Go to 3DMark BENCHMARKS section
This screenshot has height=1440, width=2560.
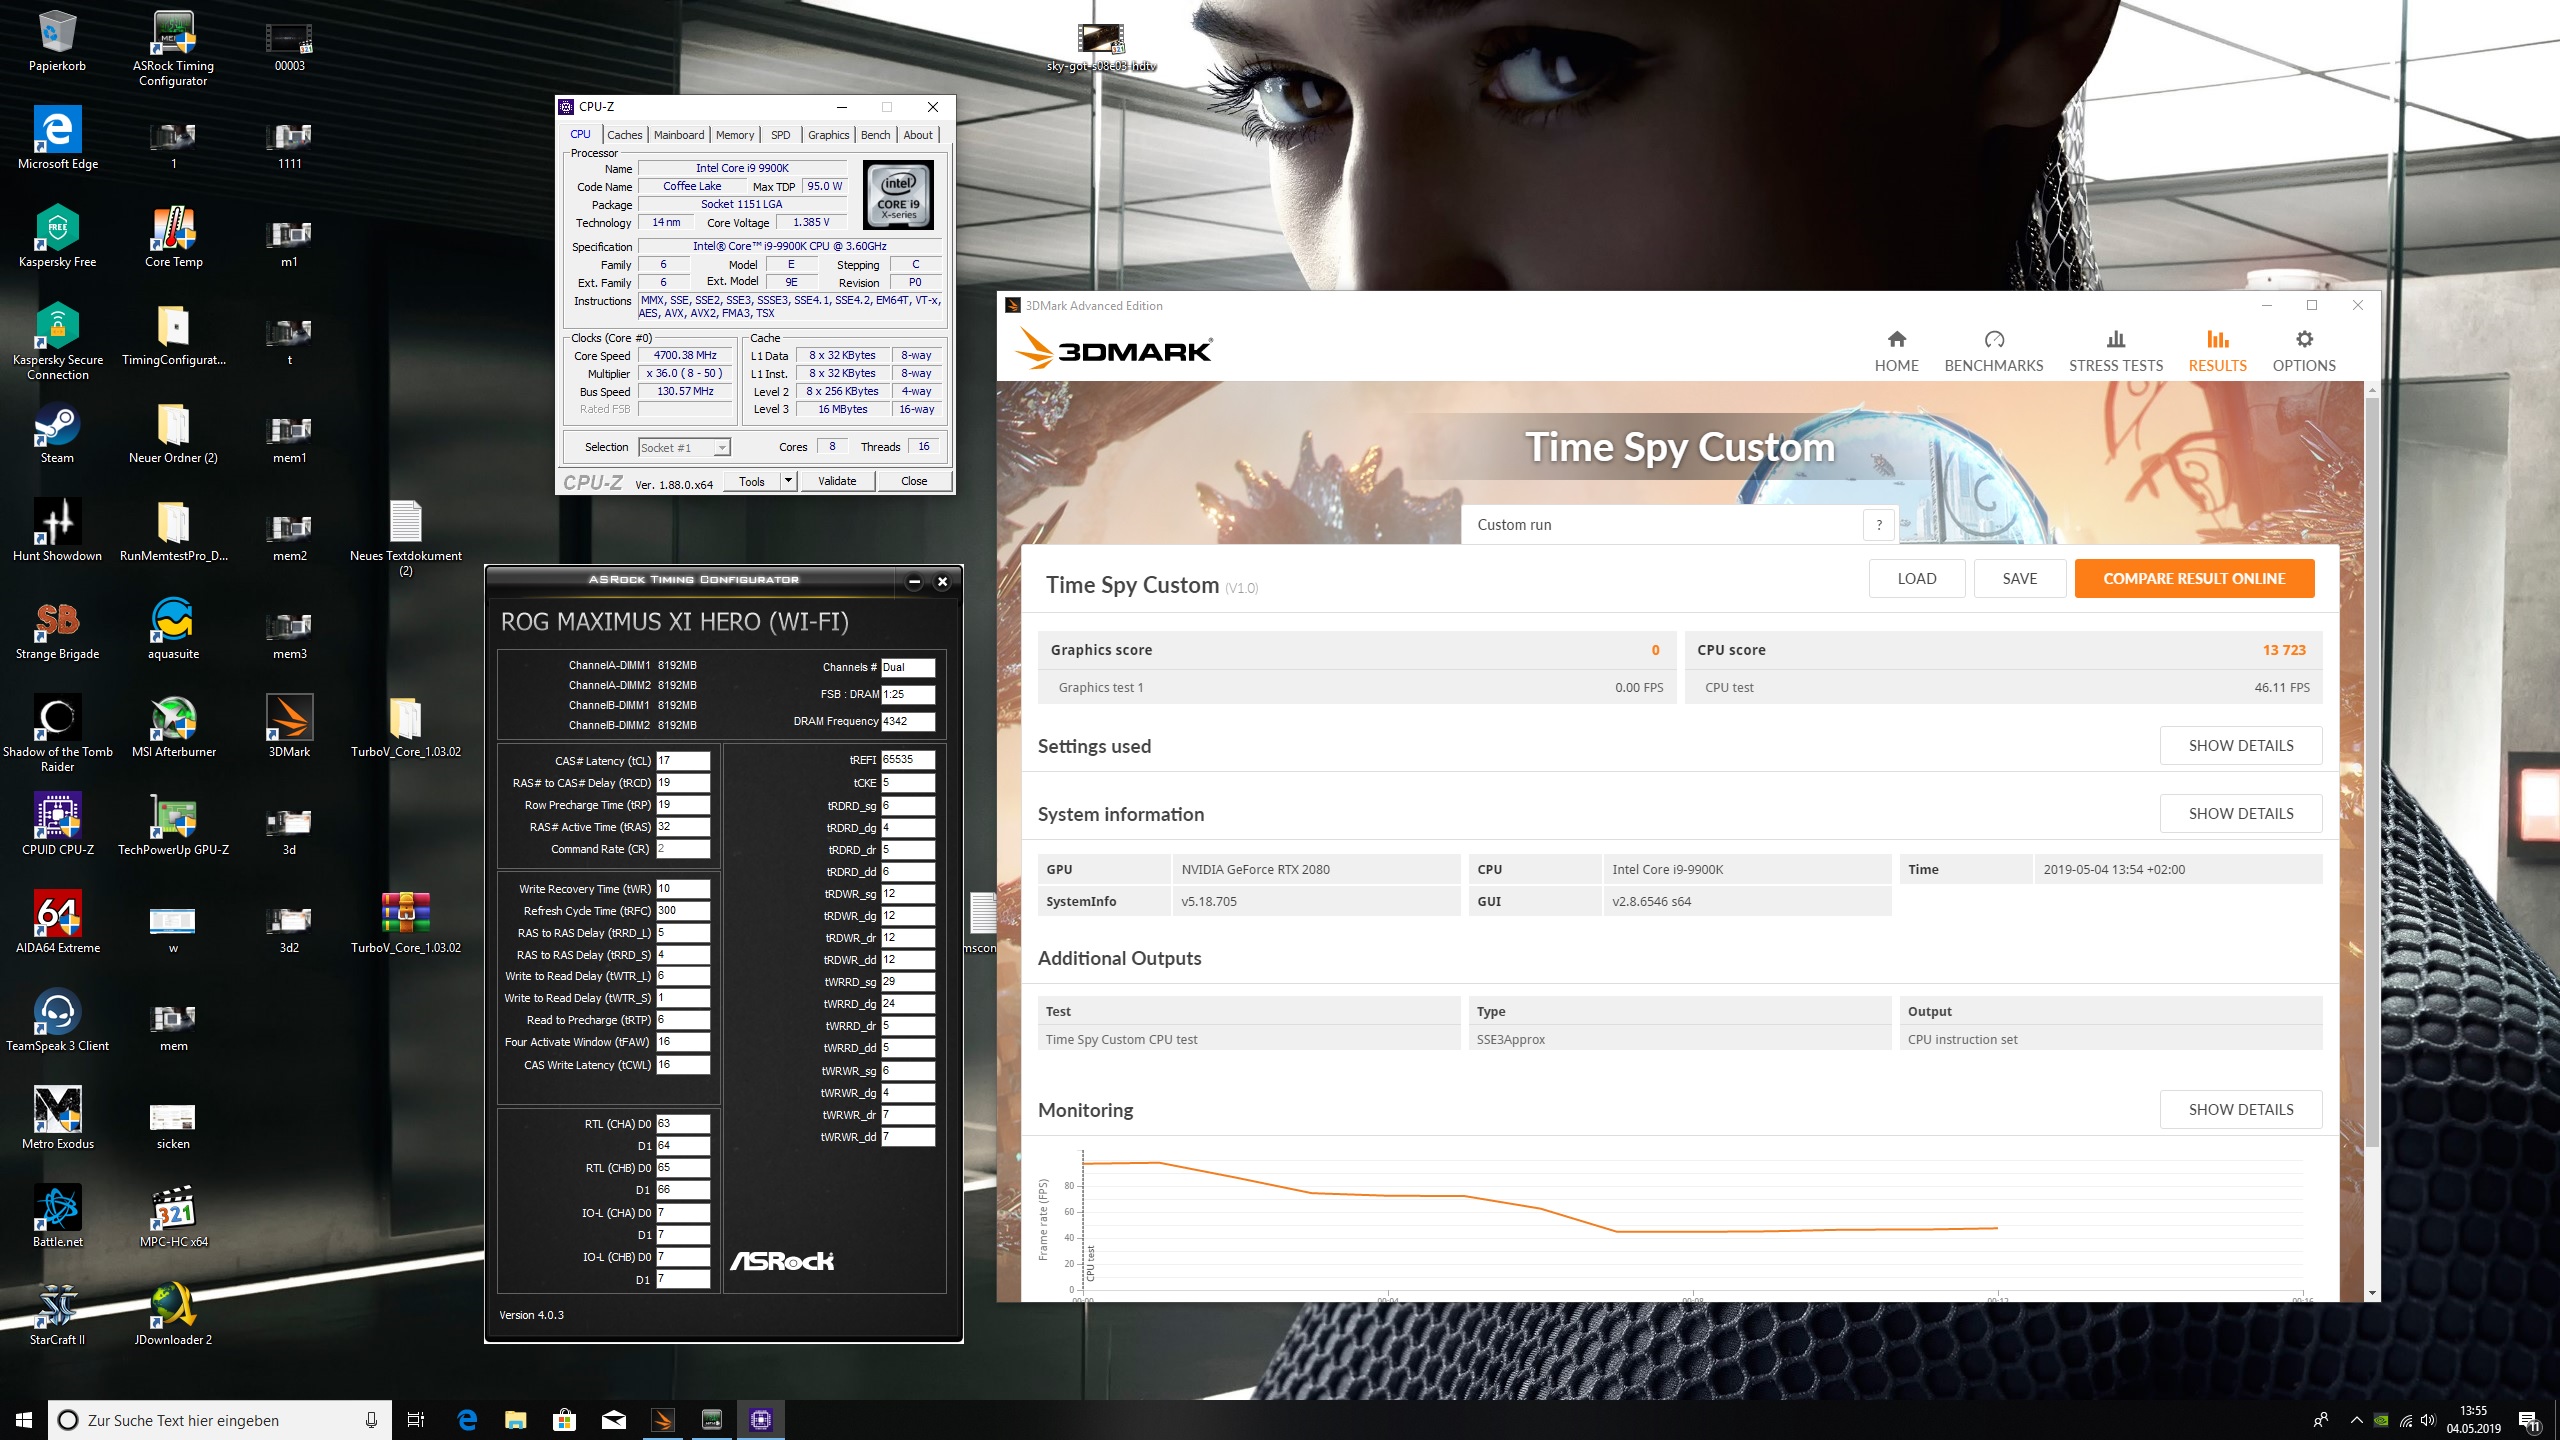(x=1993, y=350)
